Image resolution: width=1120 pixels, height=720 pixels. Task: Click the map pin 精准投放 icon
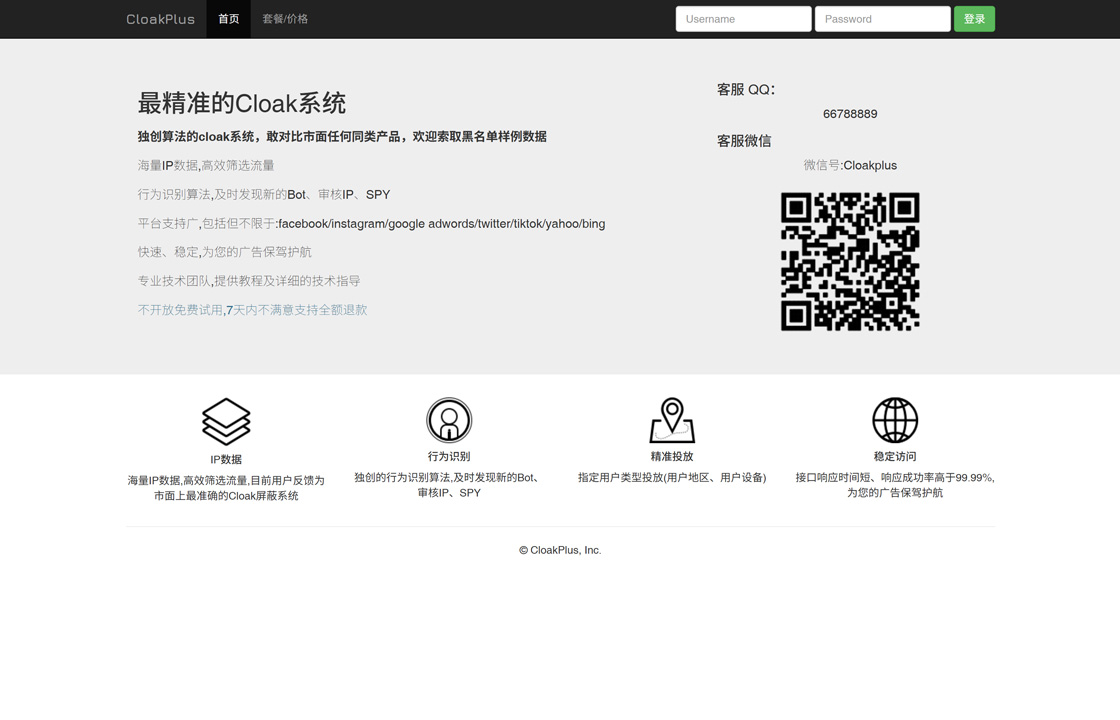pos(672,420)
